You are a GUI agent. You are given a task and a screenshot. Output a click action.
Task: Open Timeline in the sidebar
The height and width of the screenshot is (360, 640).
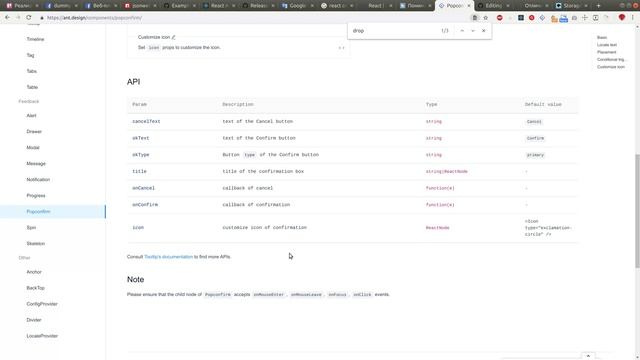35,39
